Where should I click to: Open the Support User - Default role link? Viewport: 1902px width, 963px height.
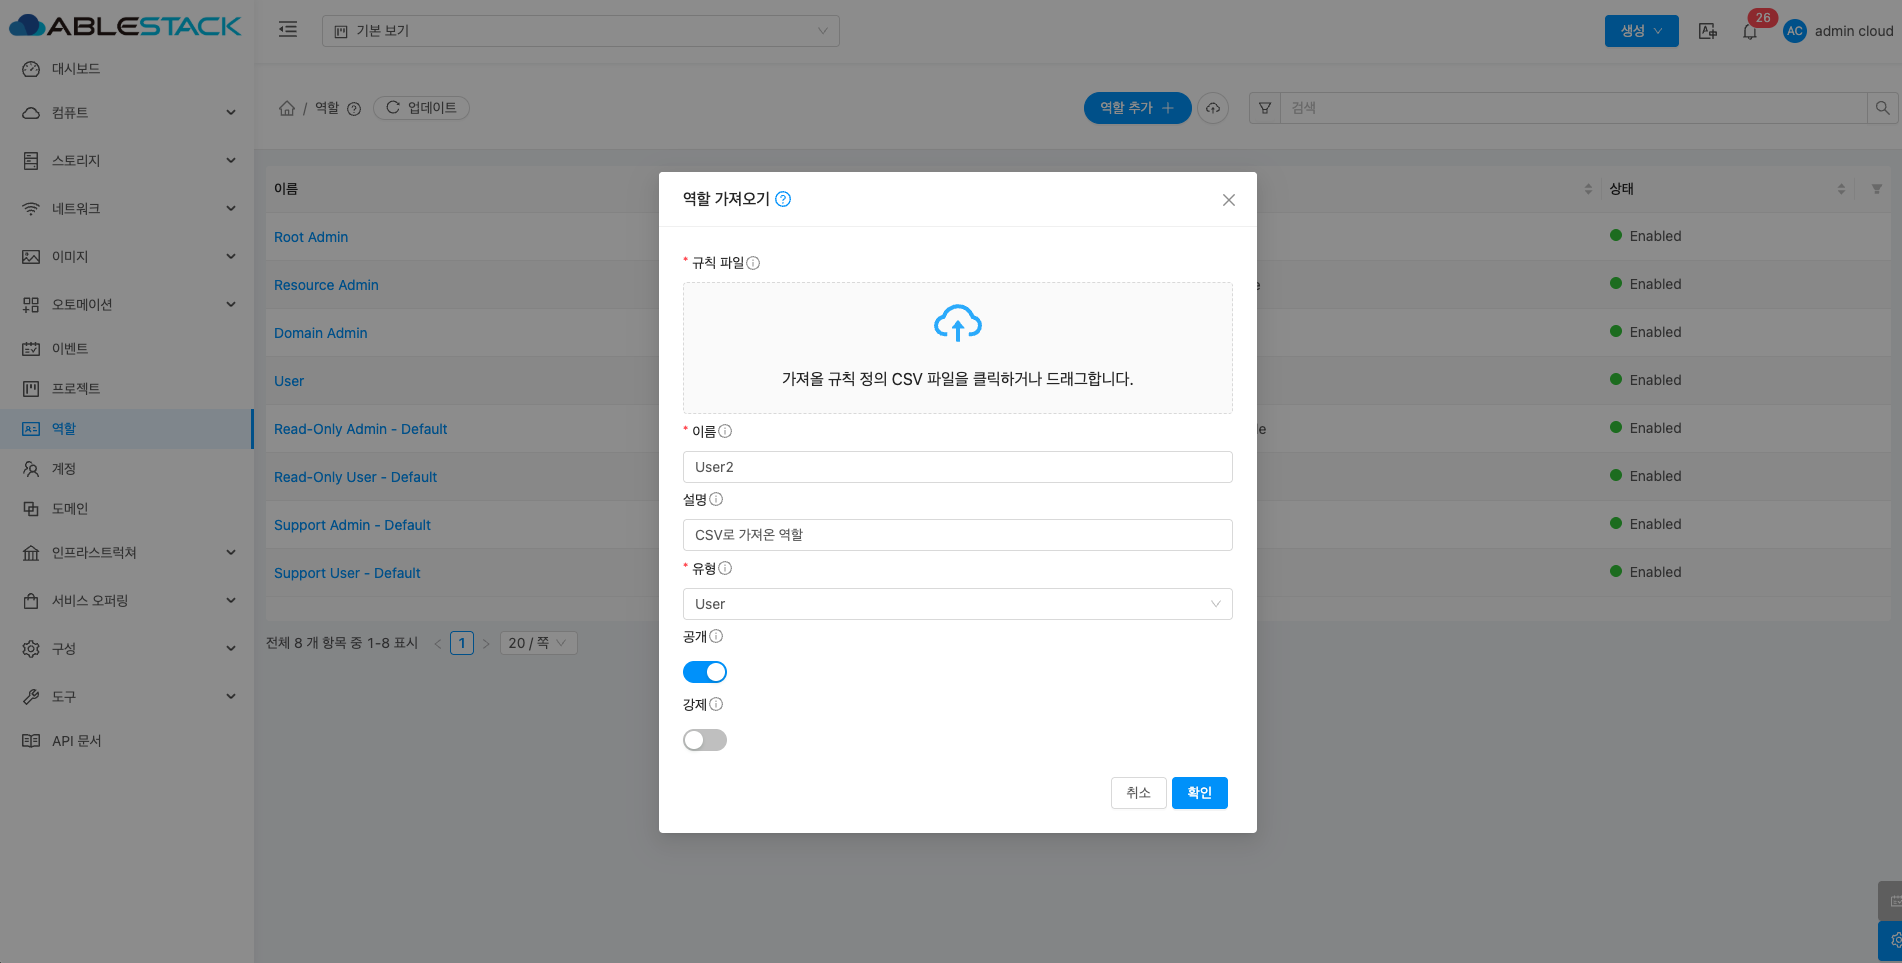point(347,573)
